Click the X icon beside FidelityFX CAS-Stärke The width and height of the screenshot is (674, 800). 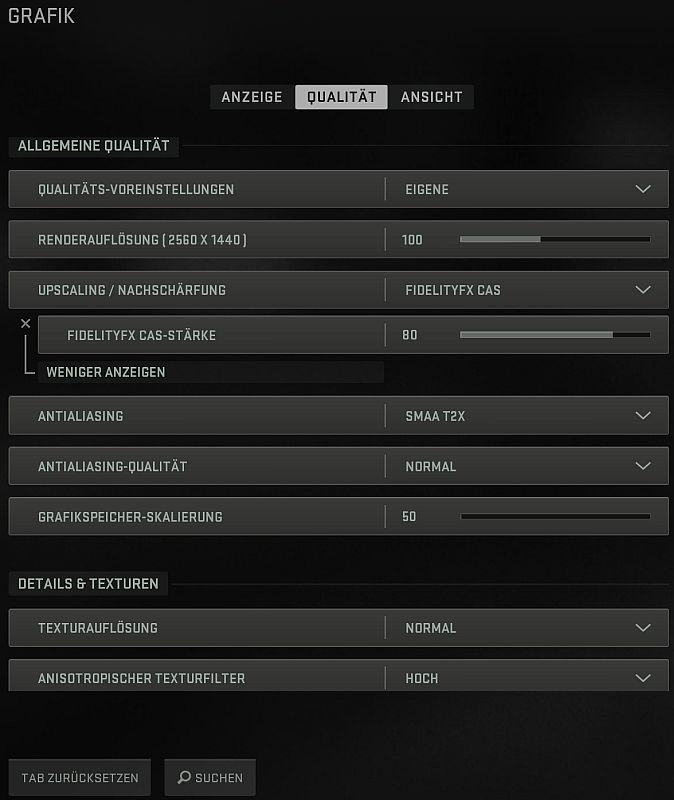point(26,323)
